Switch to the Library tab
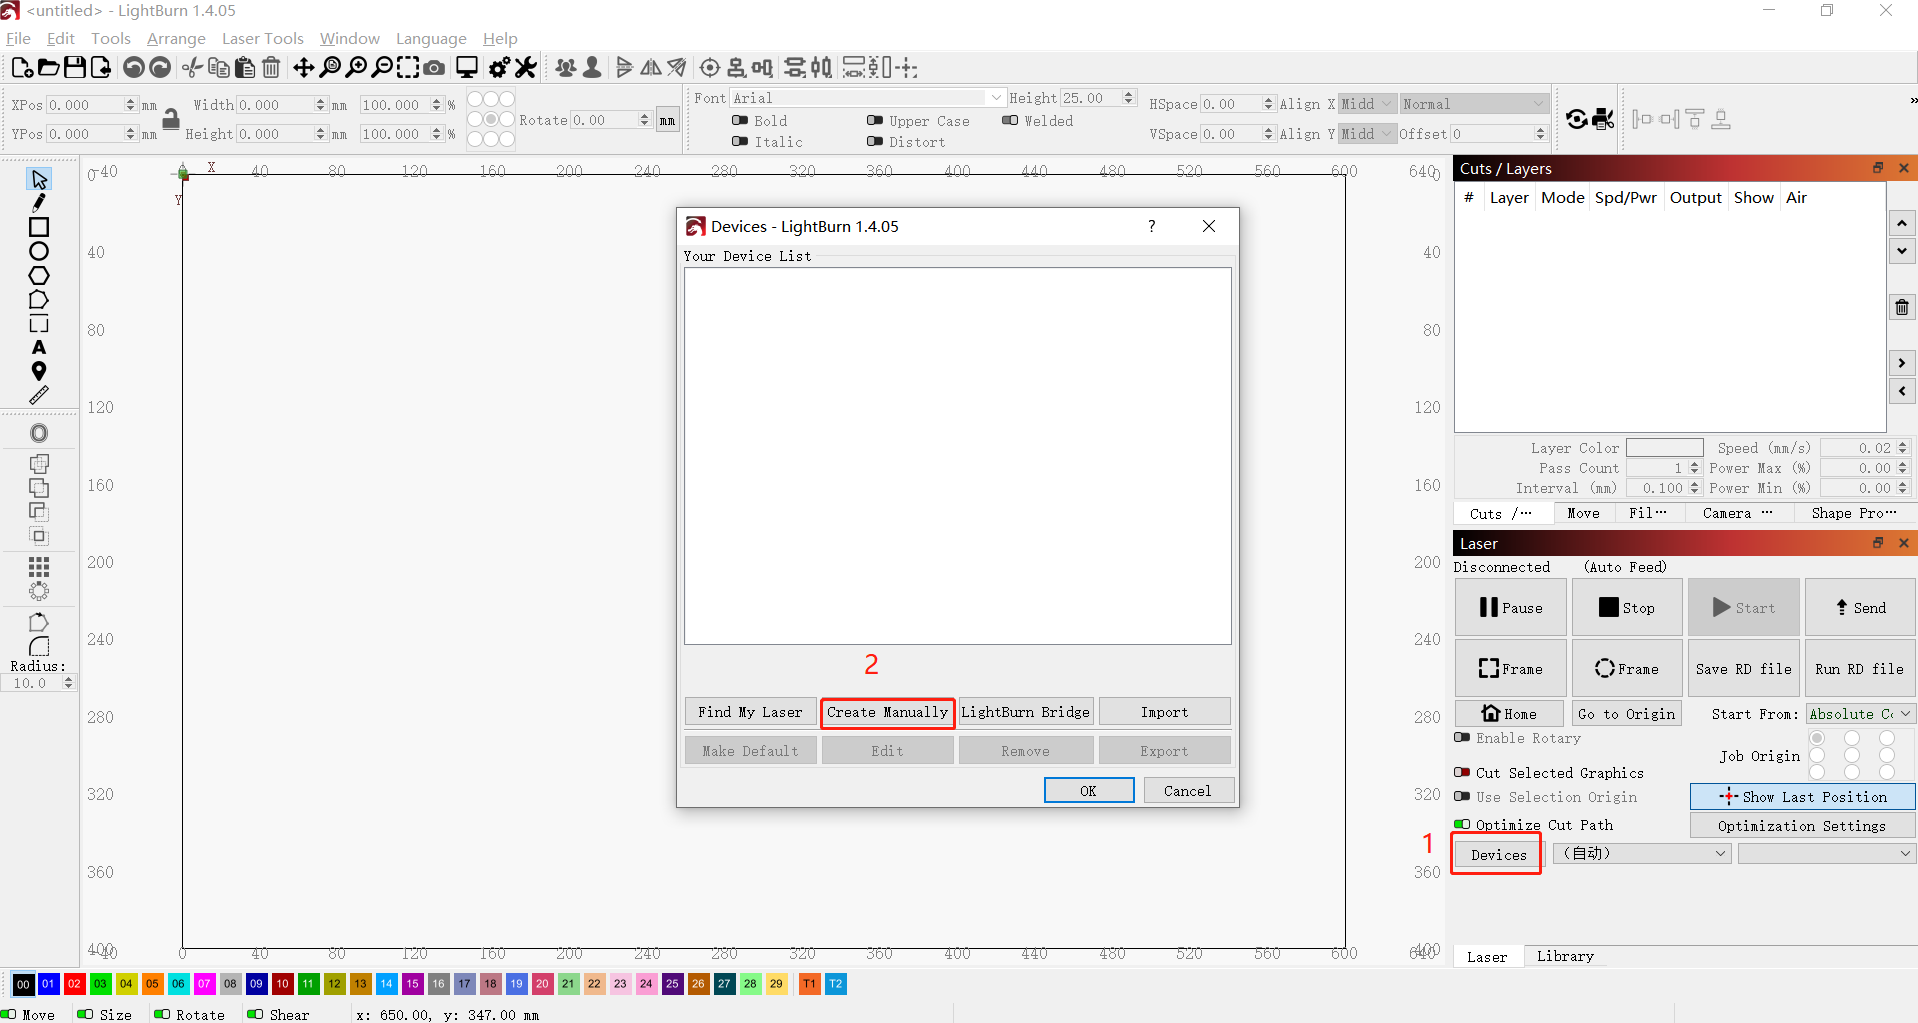 click(1565, 956)
